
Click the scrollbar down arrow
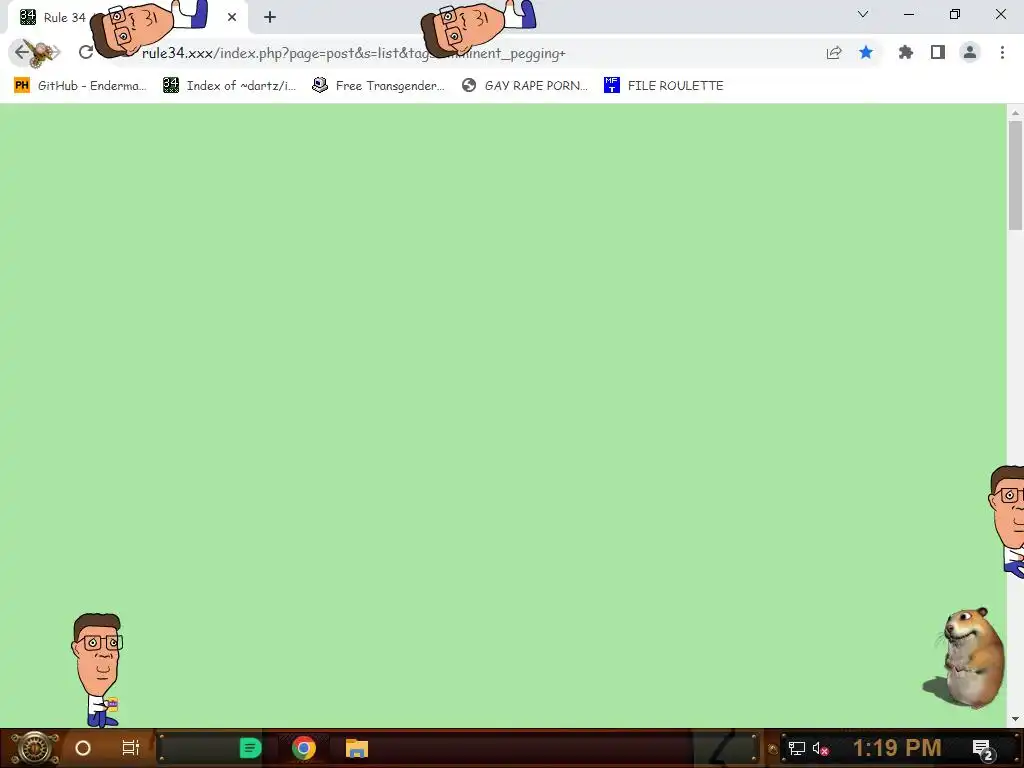(1015, 719)
